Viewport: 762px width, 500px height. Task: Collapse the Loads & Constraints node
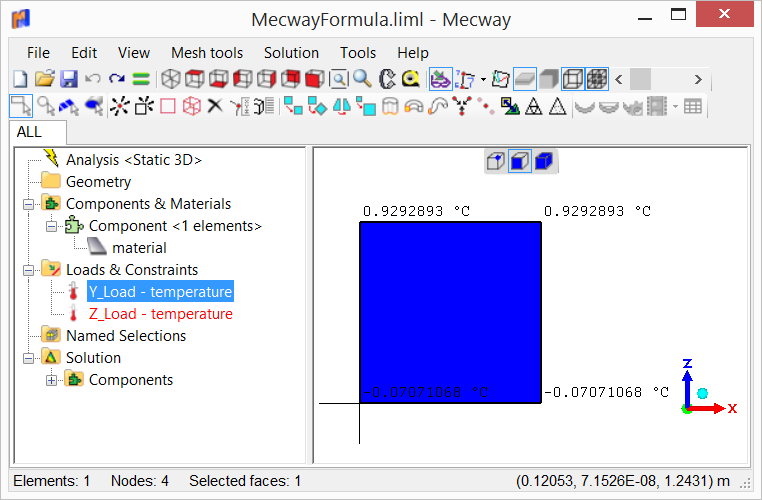[x=29, y=270]
